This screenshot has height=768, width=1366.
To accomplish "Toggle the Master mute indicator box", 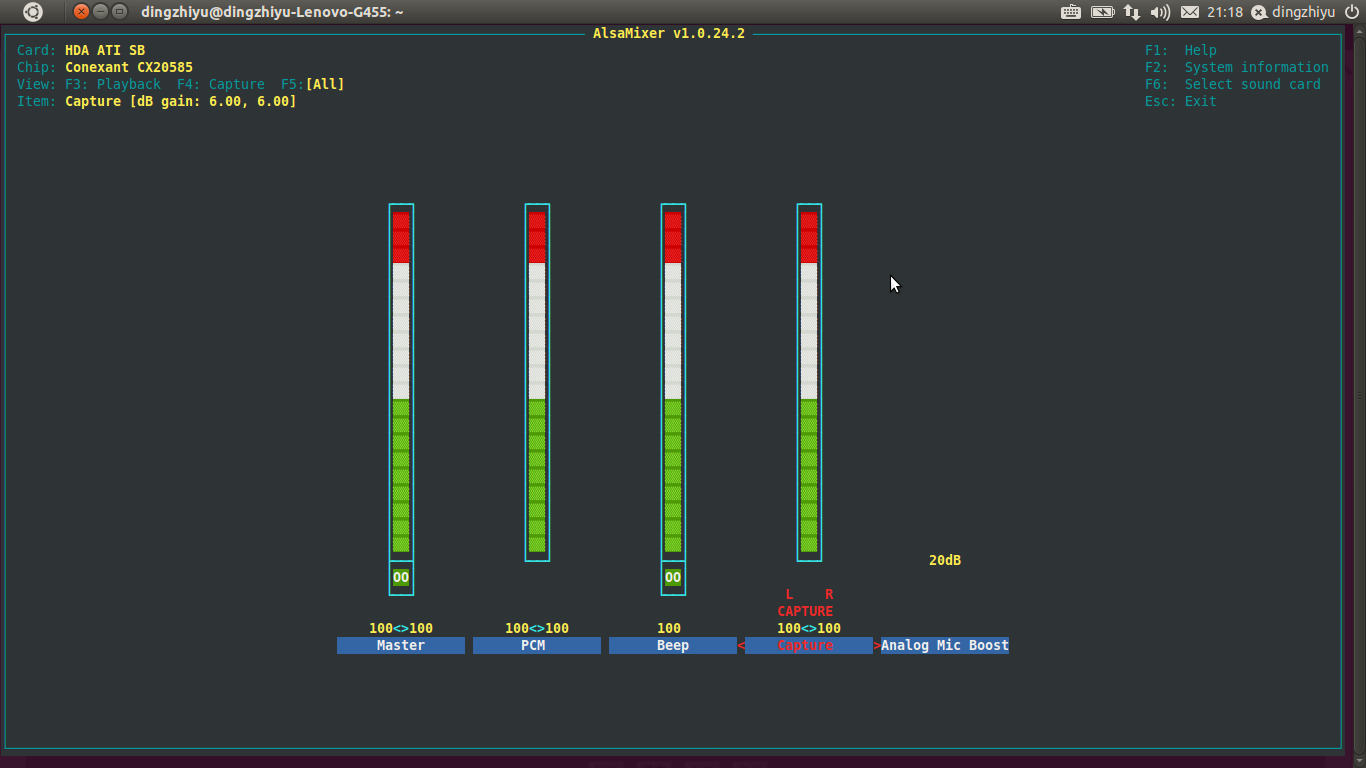I will coord(401,577).
